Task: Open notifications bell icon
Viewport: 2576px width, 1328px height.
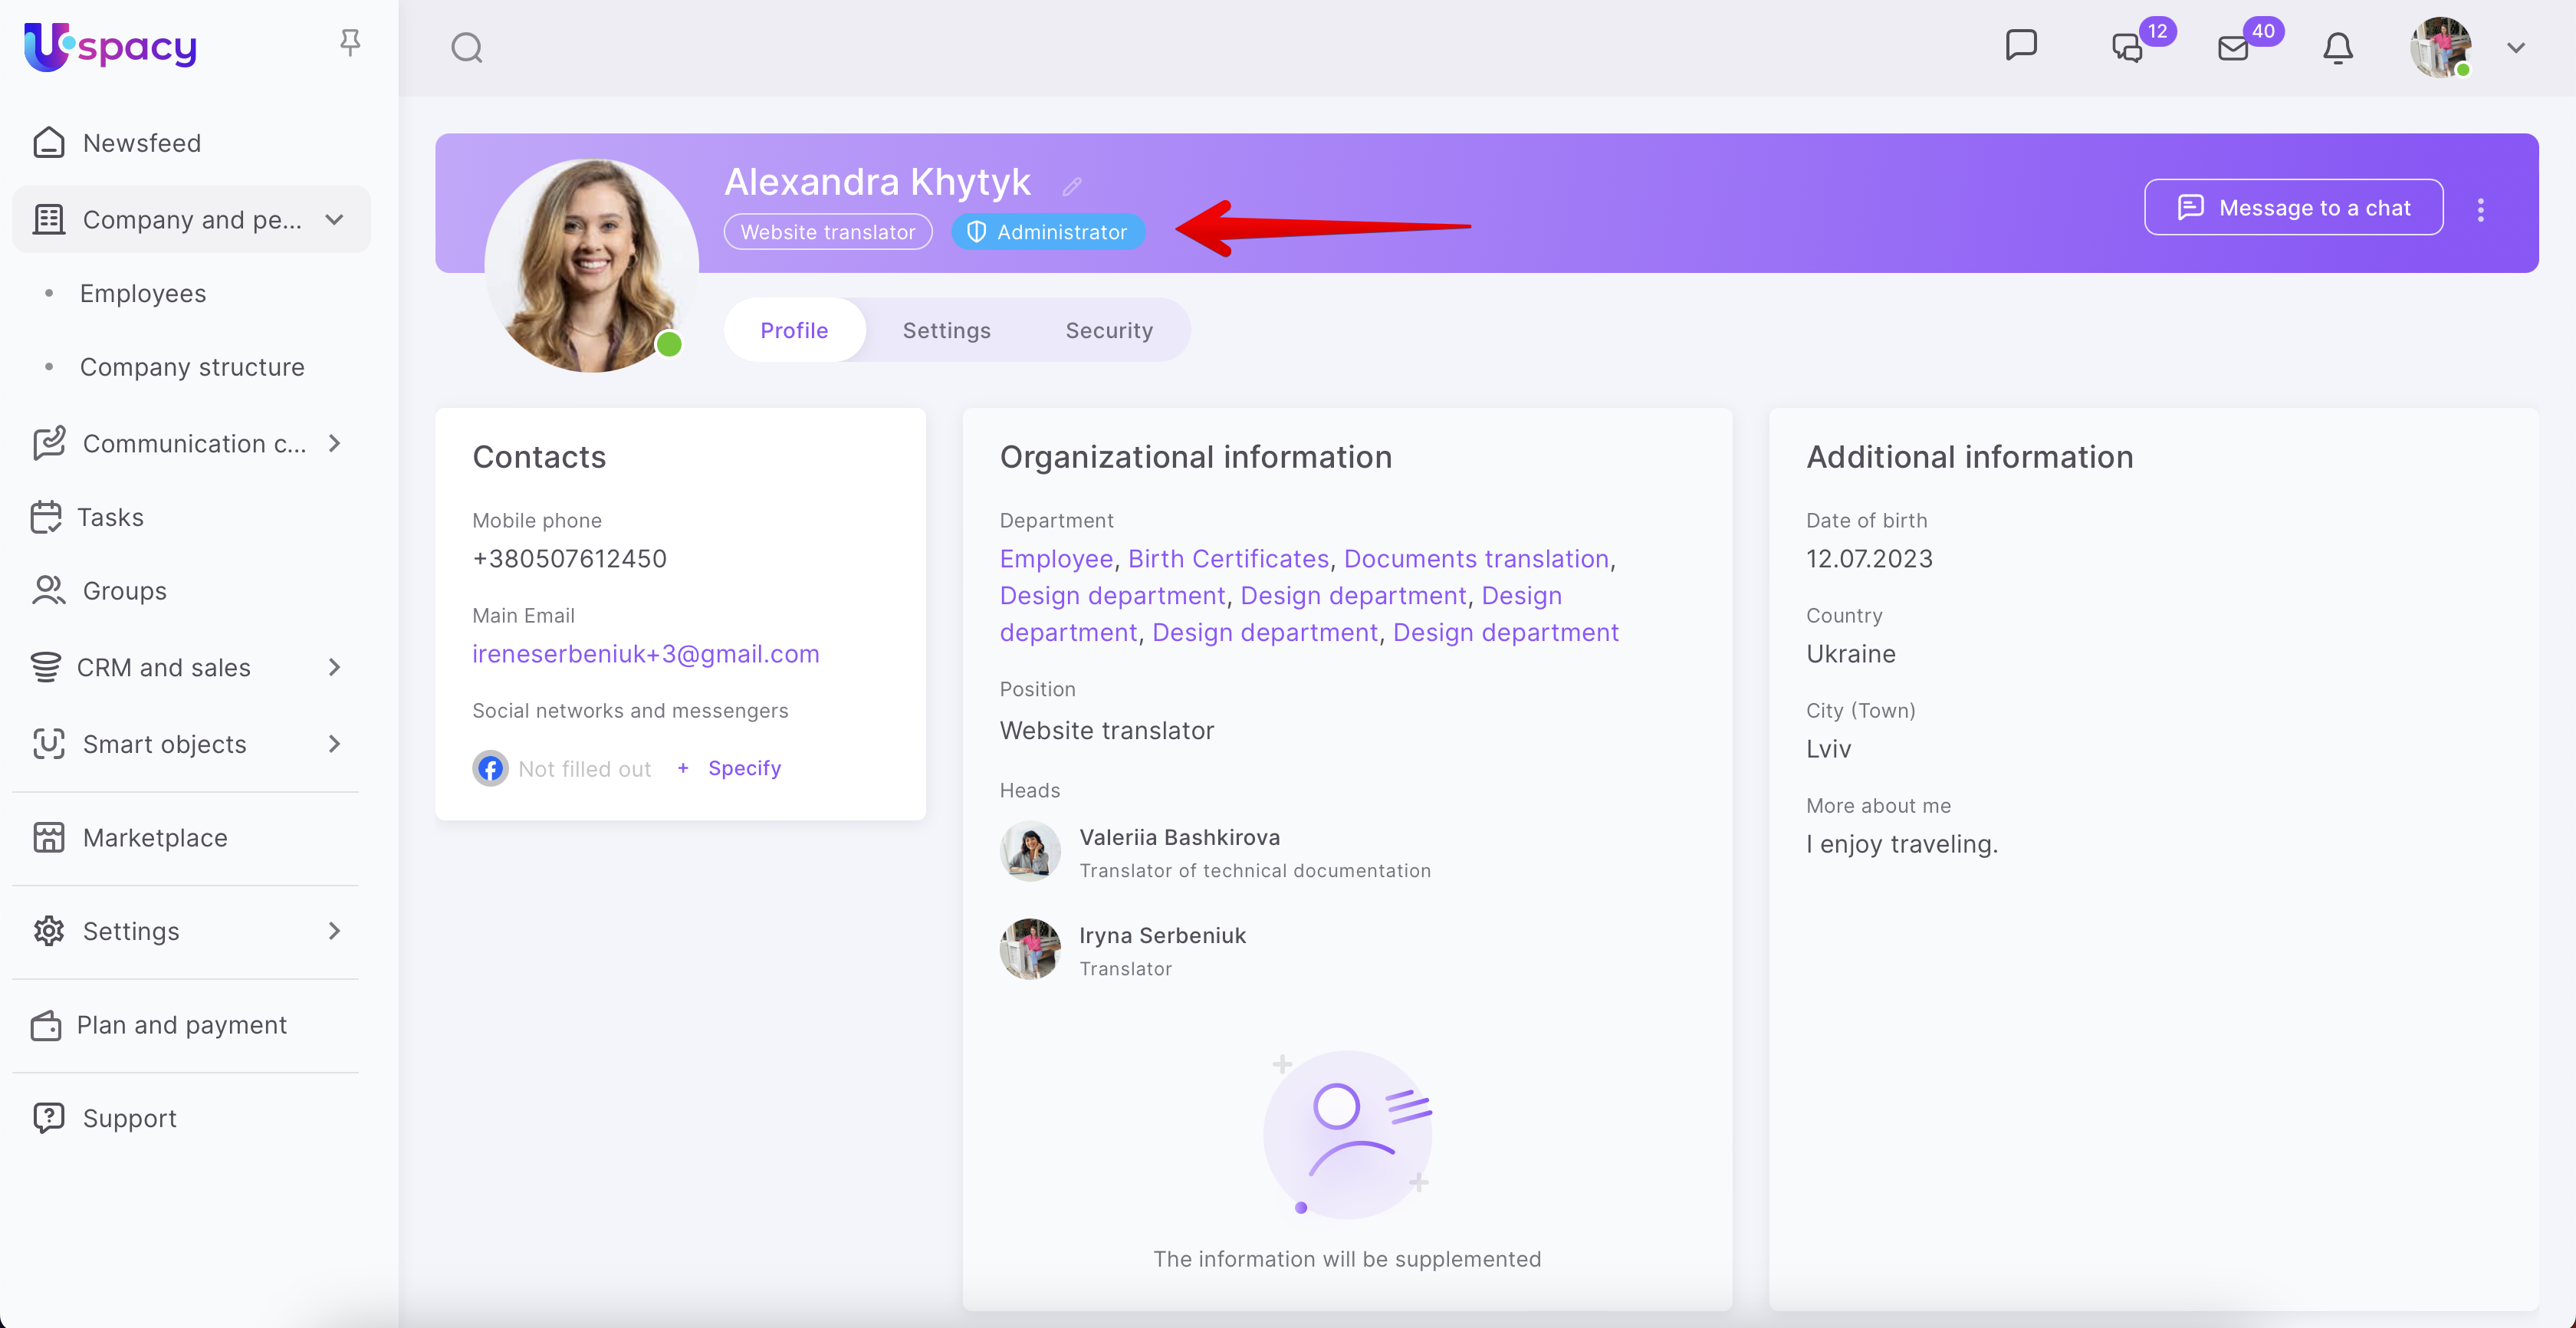Action: pyautogui.click(x=2337, y=48)
